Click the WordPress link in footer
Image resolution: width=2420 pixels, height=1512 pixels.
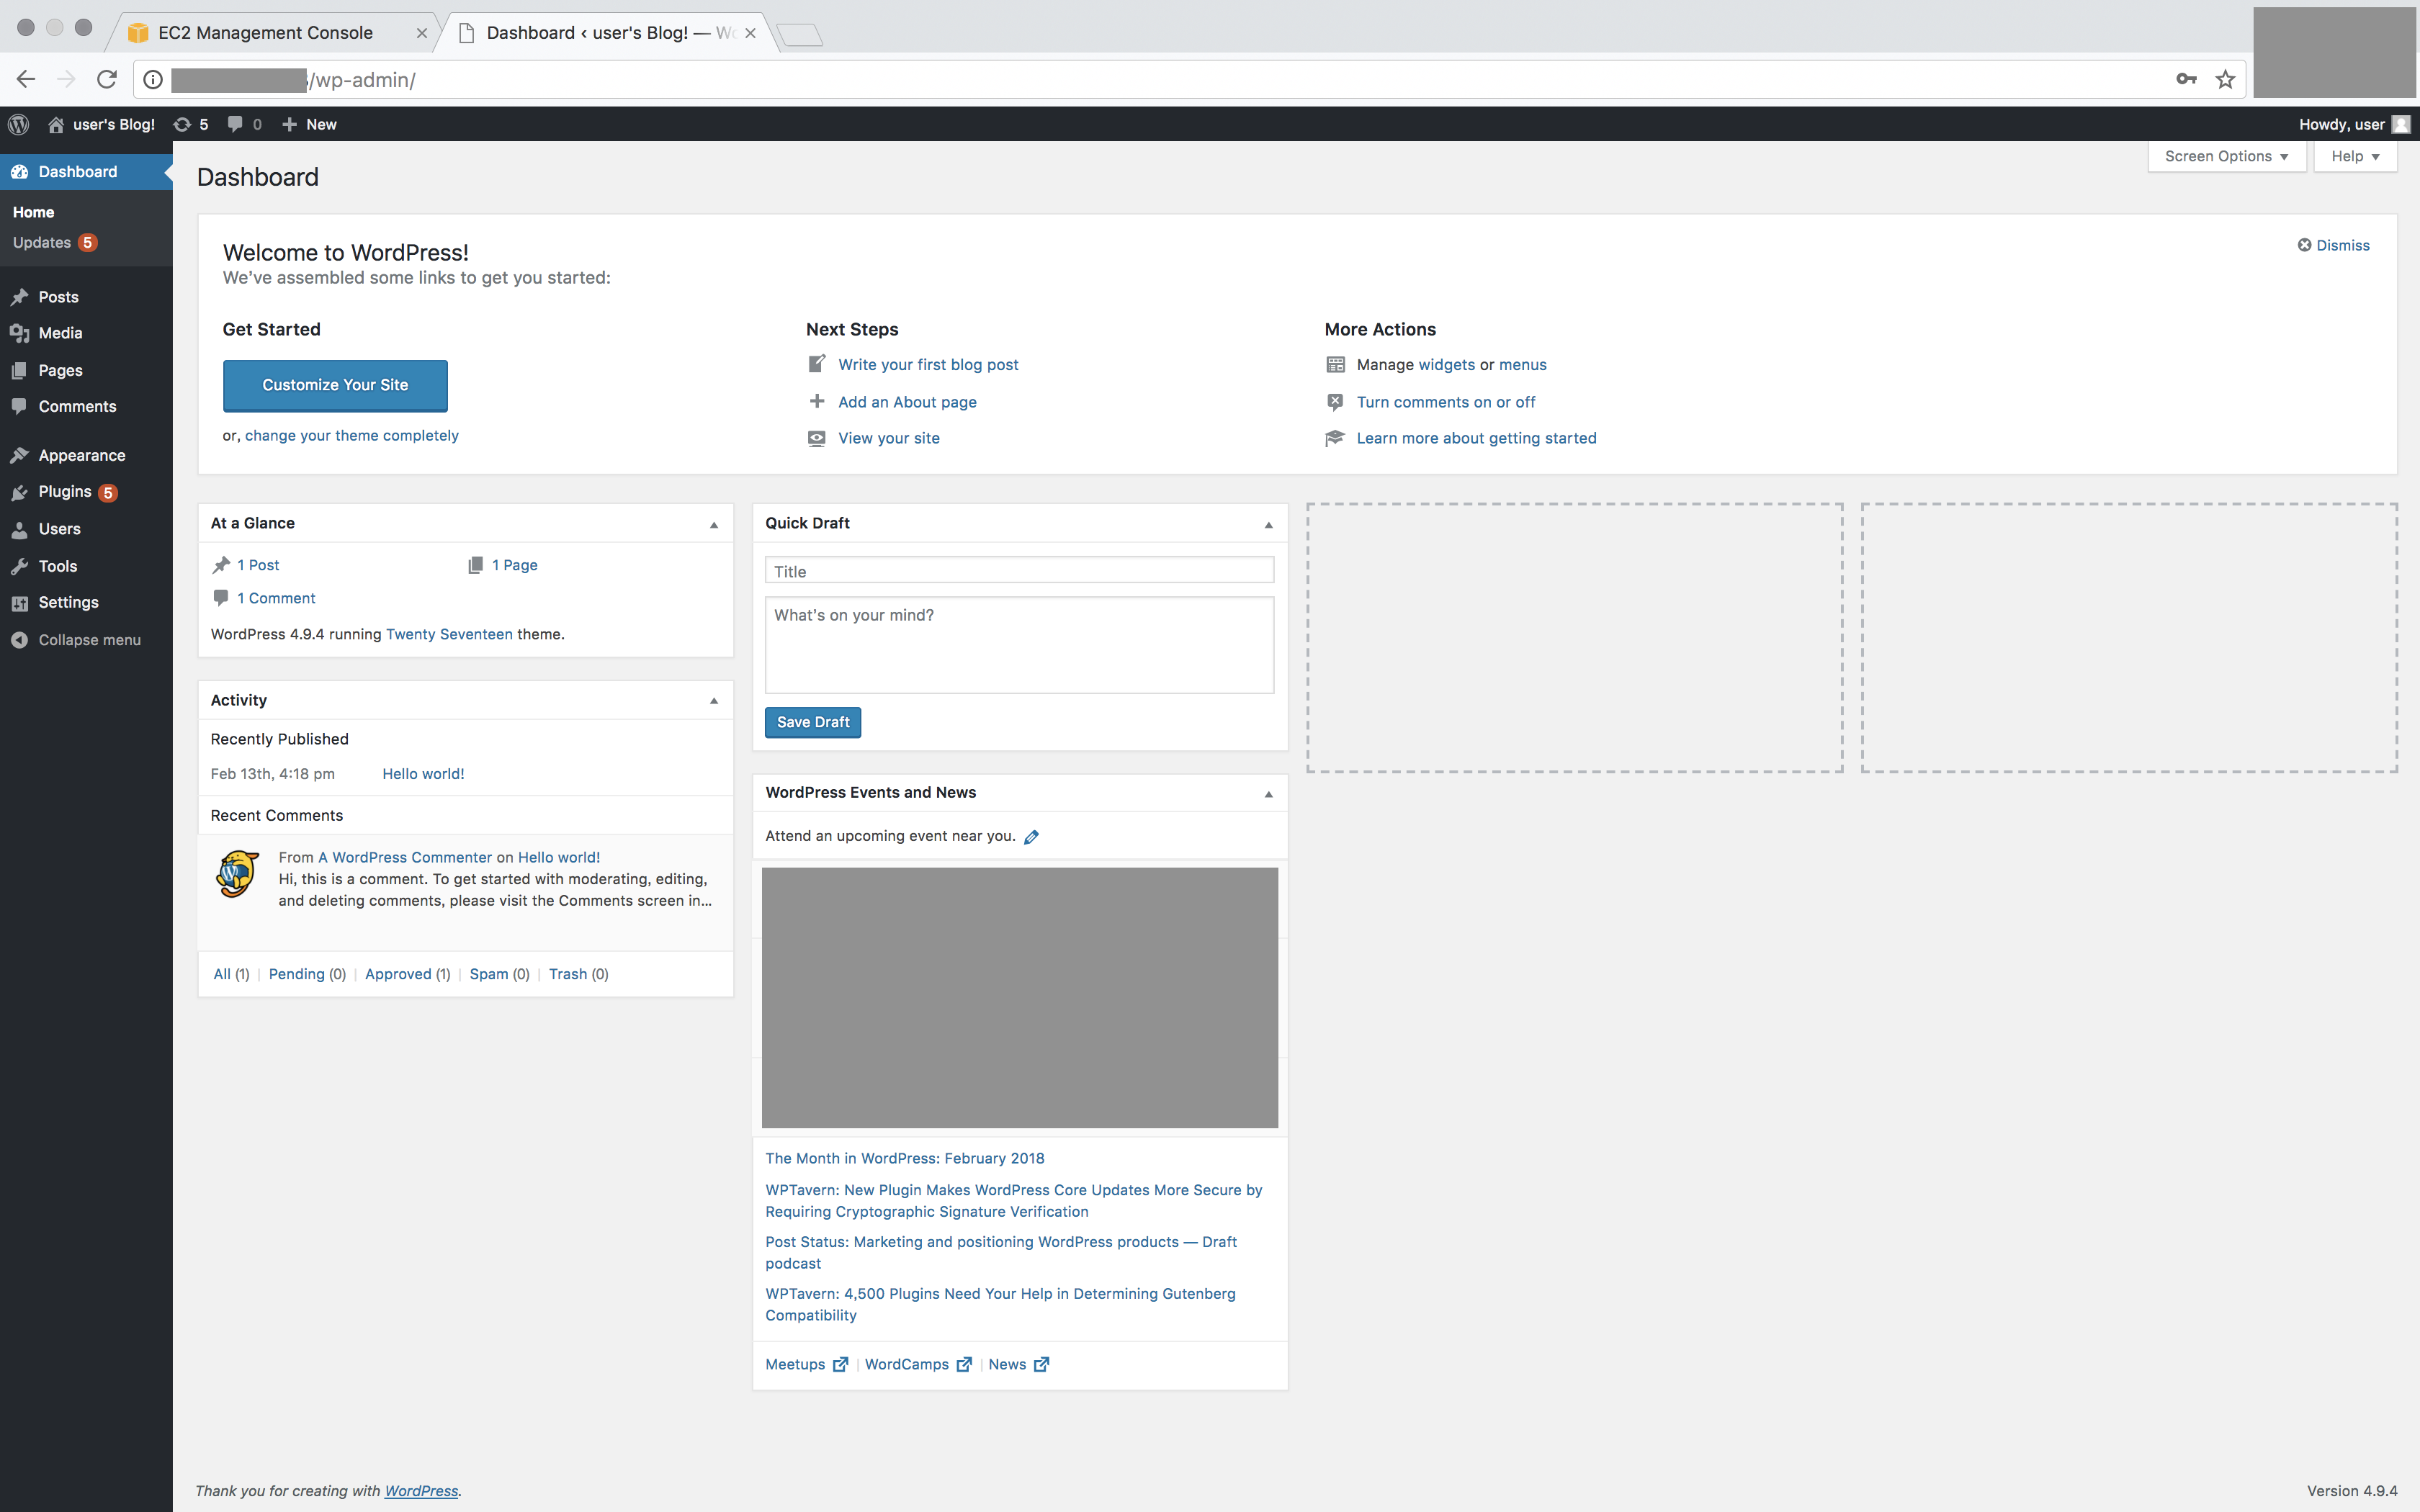[421, 1491]
